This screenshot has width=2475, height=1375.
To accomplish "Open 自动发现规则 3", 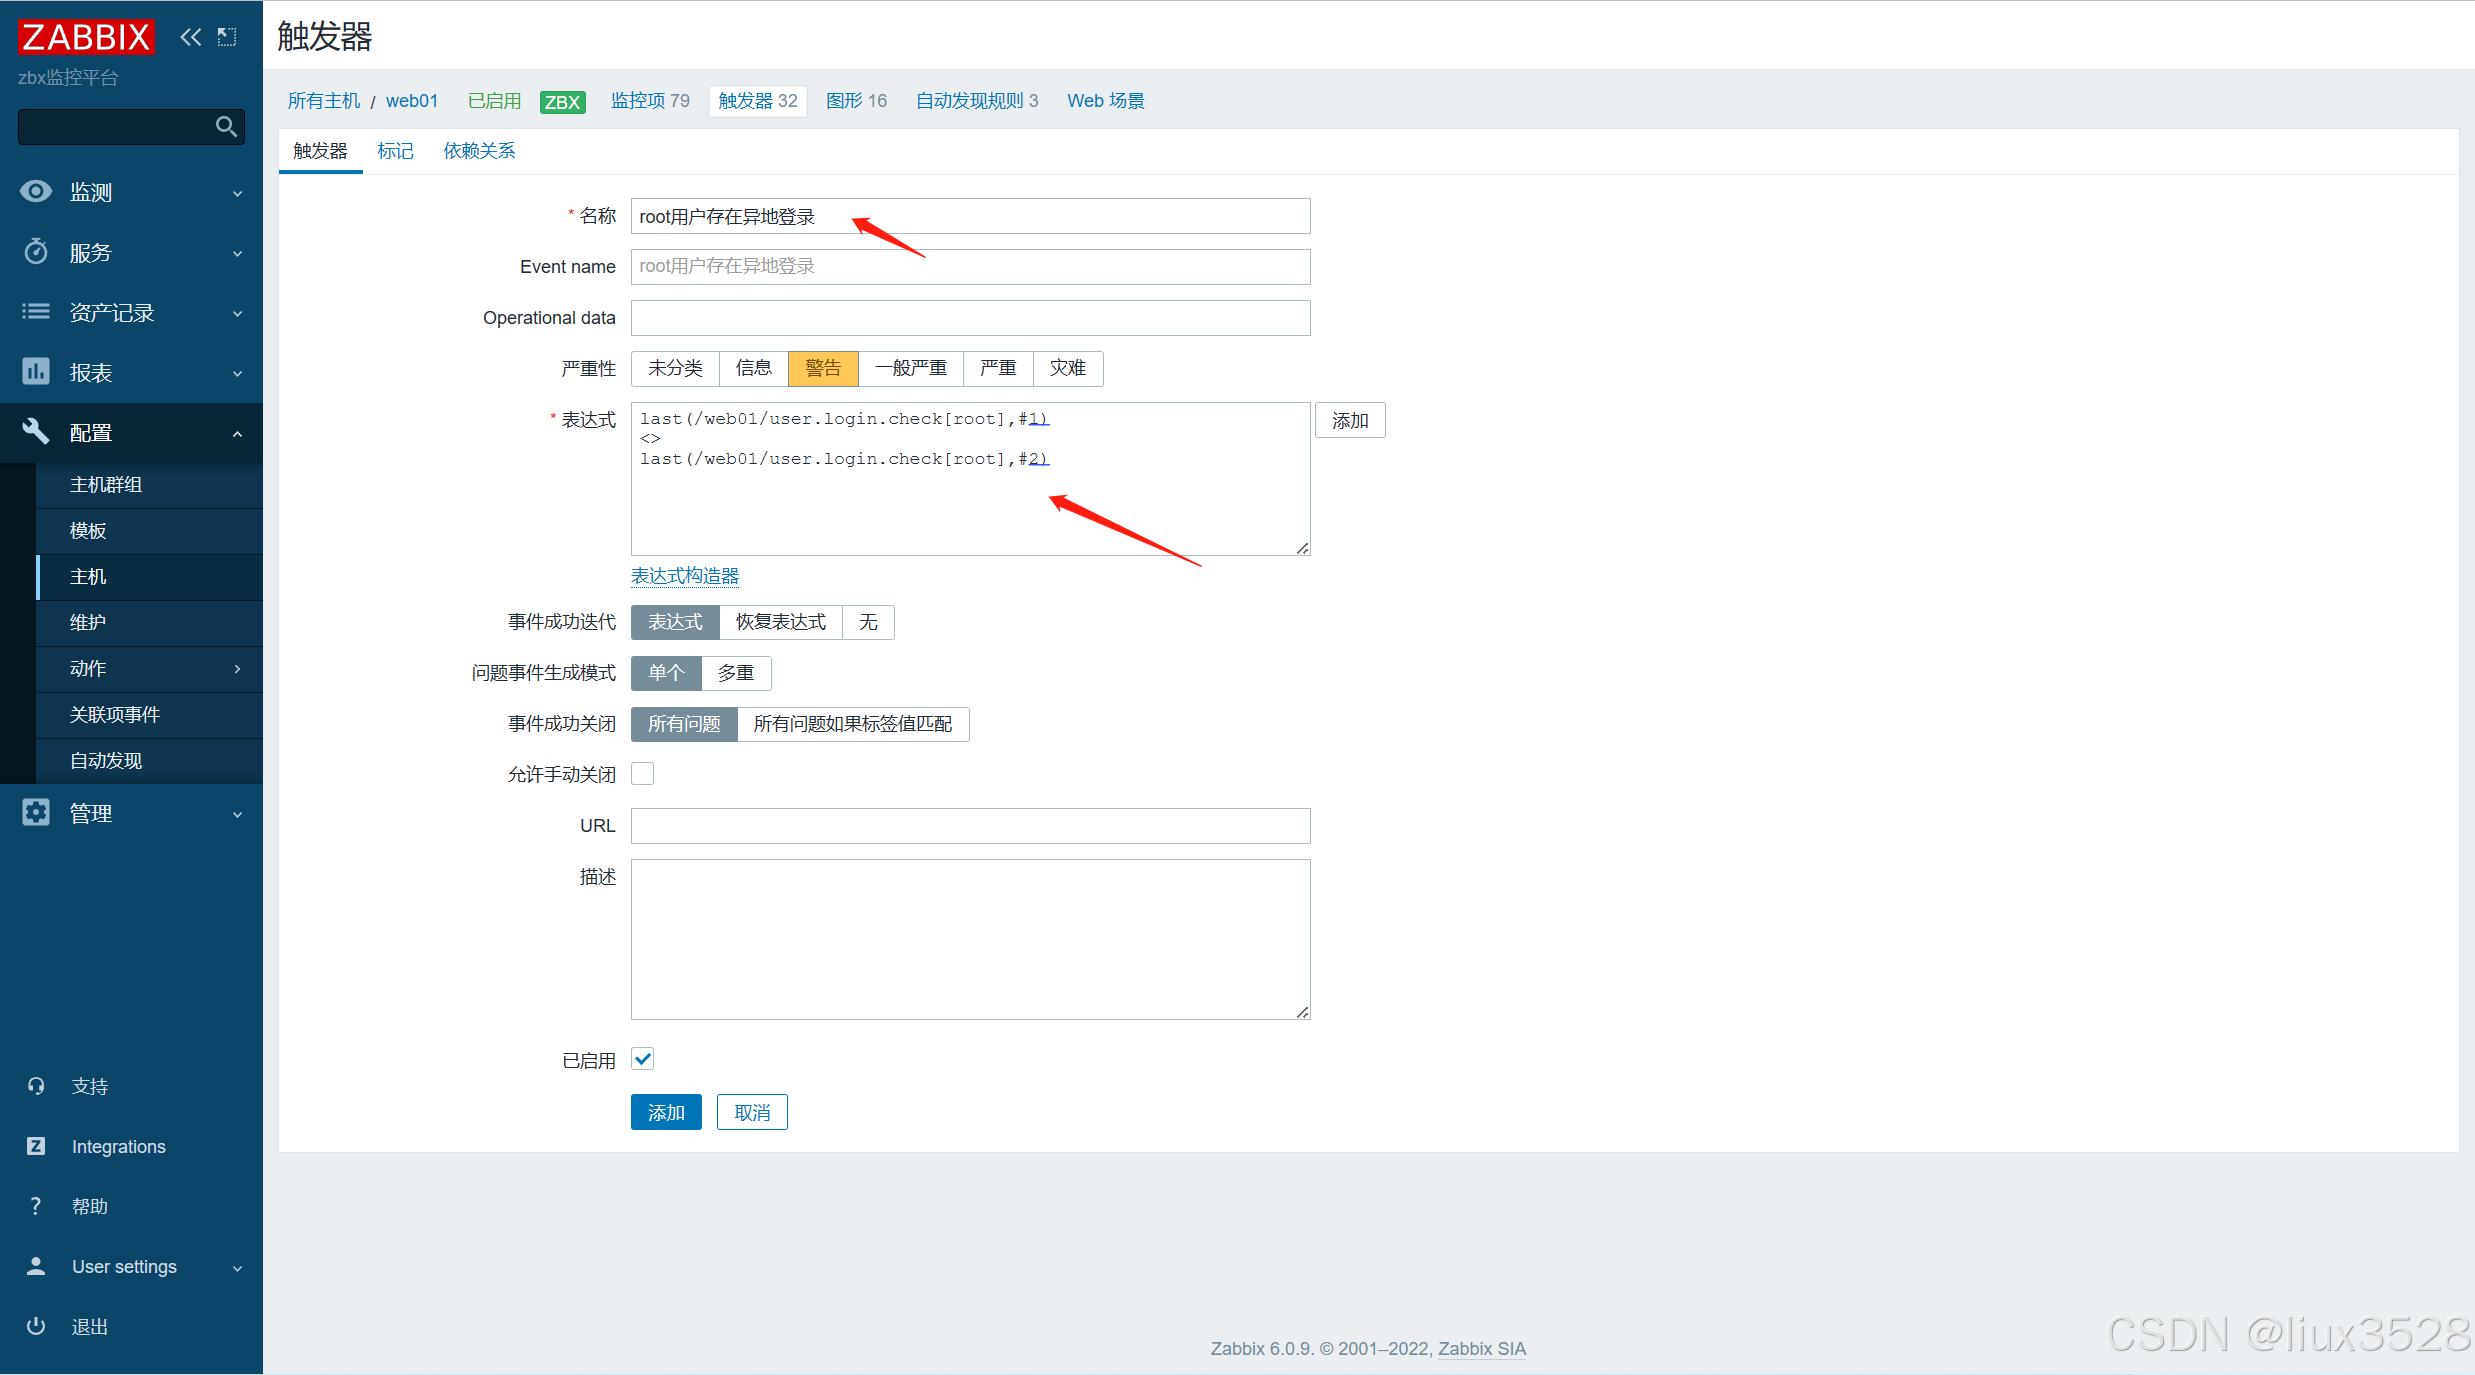I will tap(977, 101).
